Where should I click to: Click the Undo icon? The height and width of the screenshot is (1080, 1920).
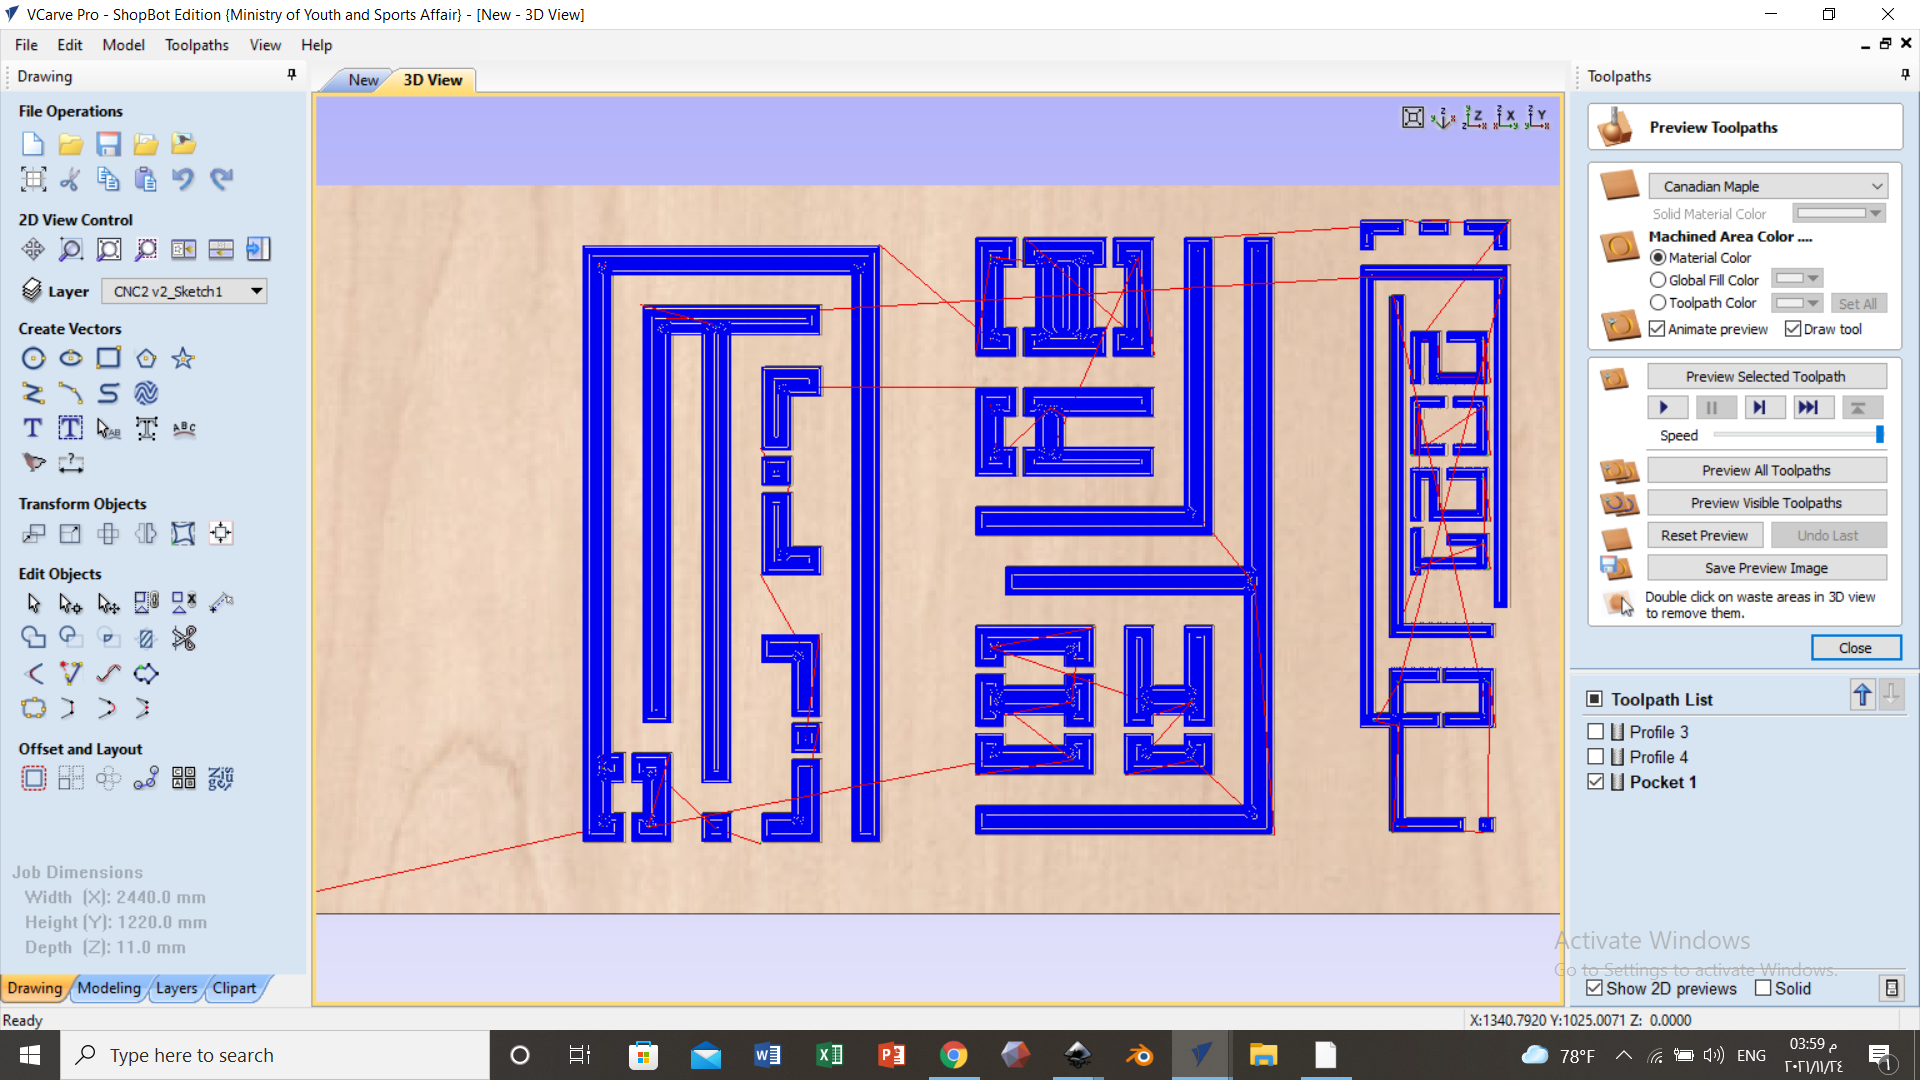(x=183, y=179)
